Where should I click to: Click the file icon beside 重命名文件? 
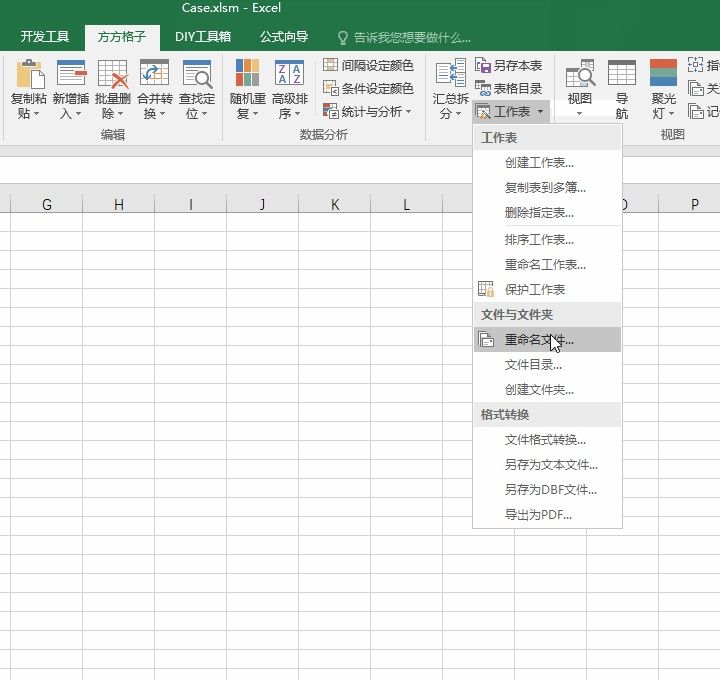coord(486,339)
